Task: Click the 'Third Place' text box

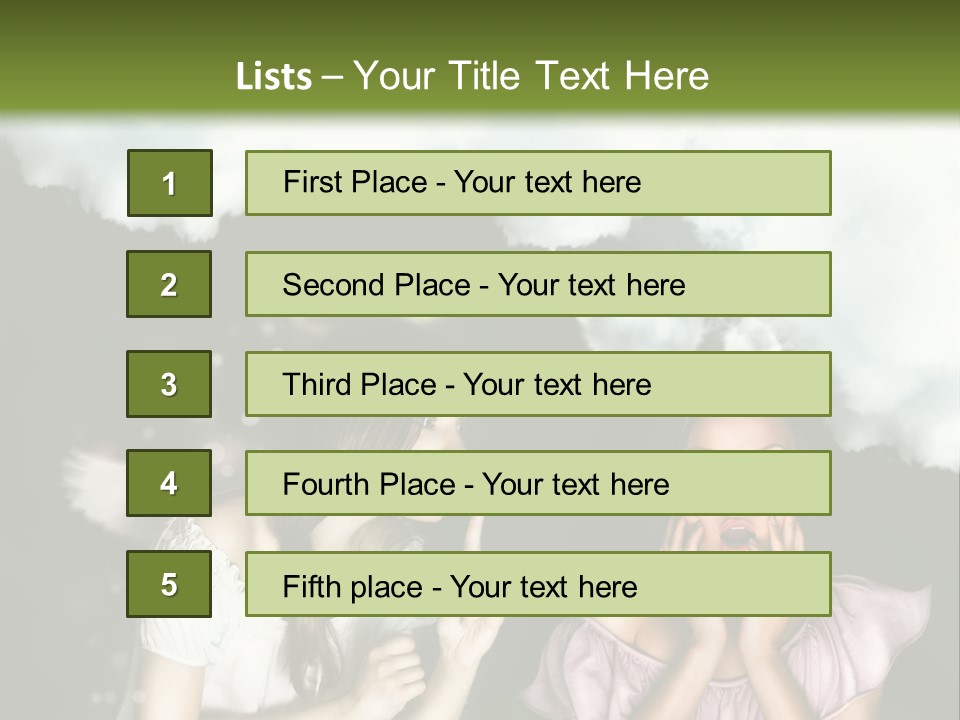Action: [x=538, y=384]
